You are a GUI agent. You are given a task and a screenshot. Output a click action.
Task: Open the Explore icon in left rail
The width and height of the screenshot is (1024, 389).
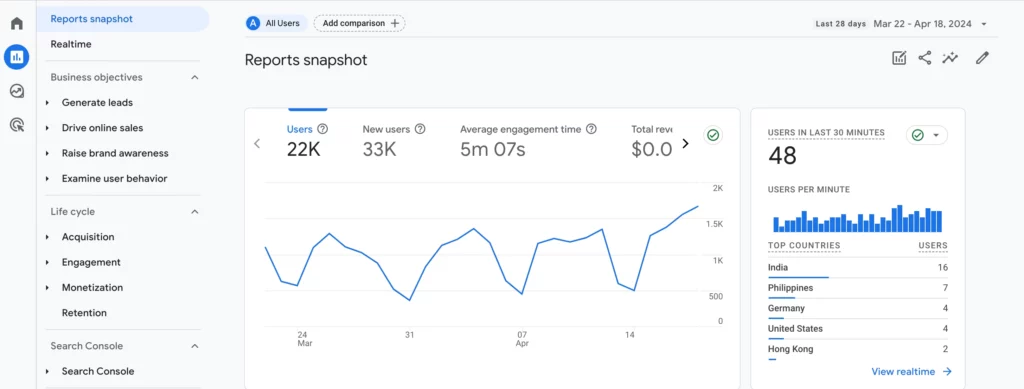point(17,91)
